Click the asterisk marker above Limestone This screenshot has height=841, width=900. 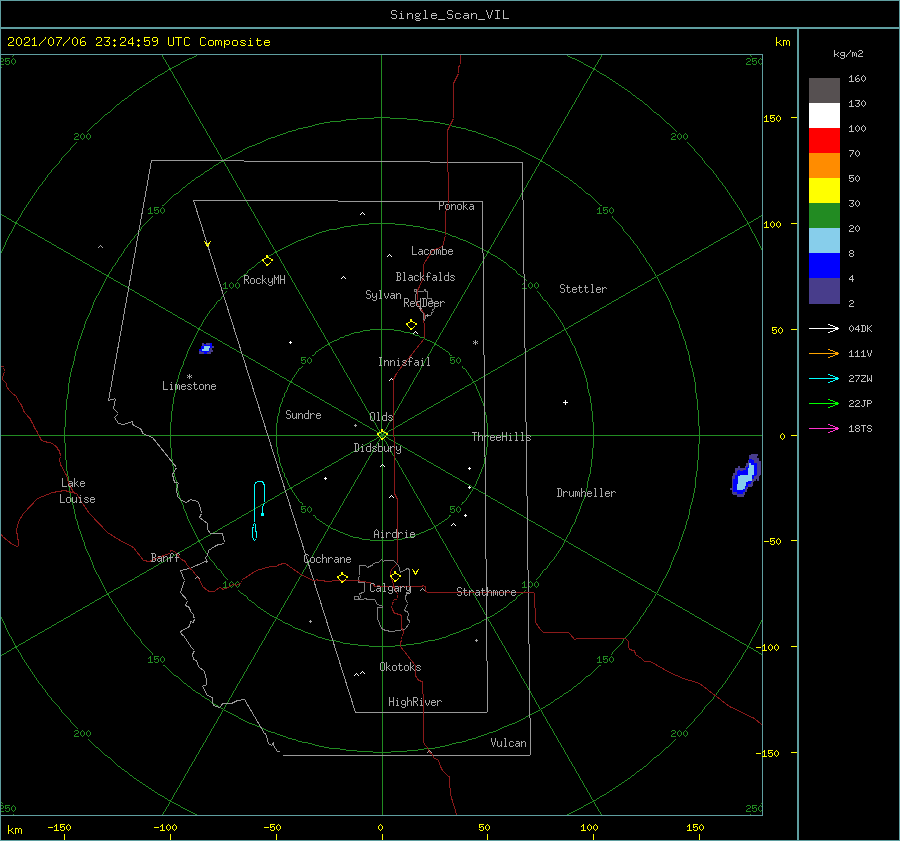[189, 377]
